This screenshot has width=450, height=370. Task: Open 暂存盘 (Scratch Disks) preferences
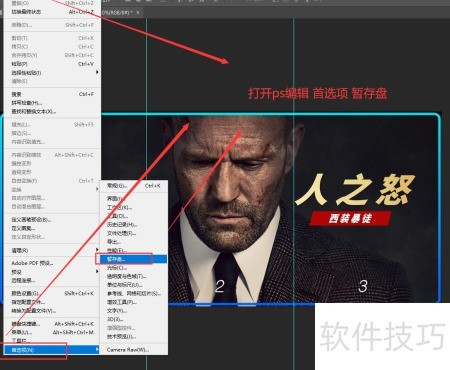[133, 259]
